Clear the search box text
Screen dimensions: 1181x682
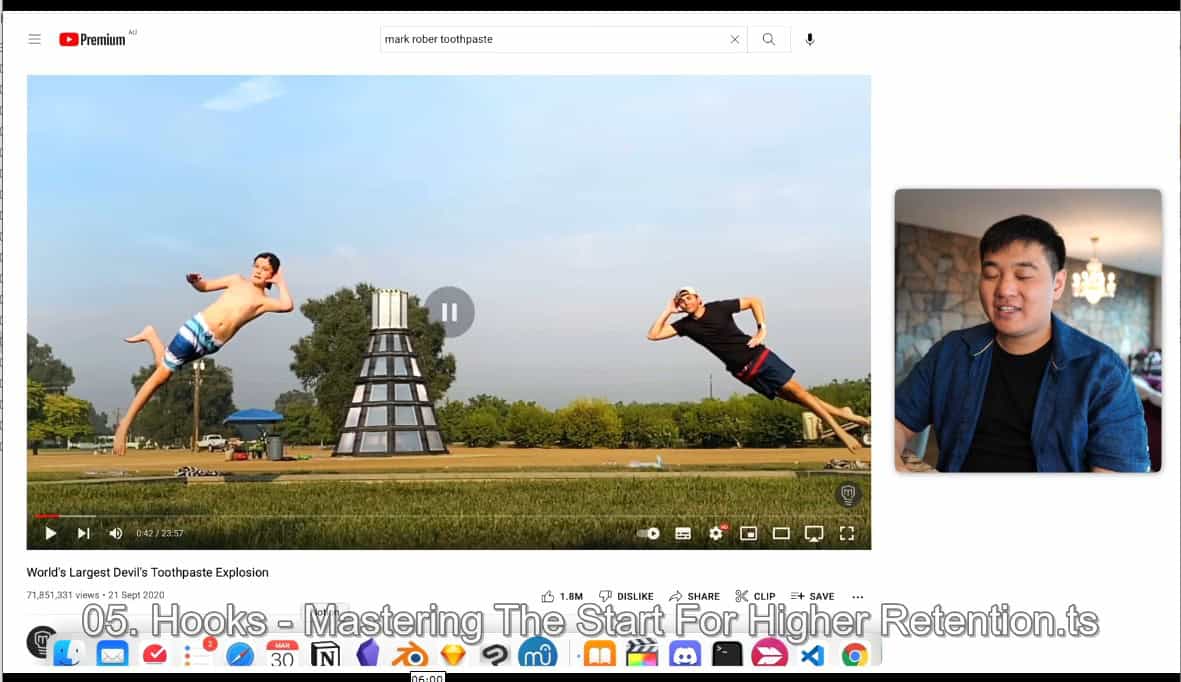click(x=735, y=39)
